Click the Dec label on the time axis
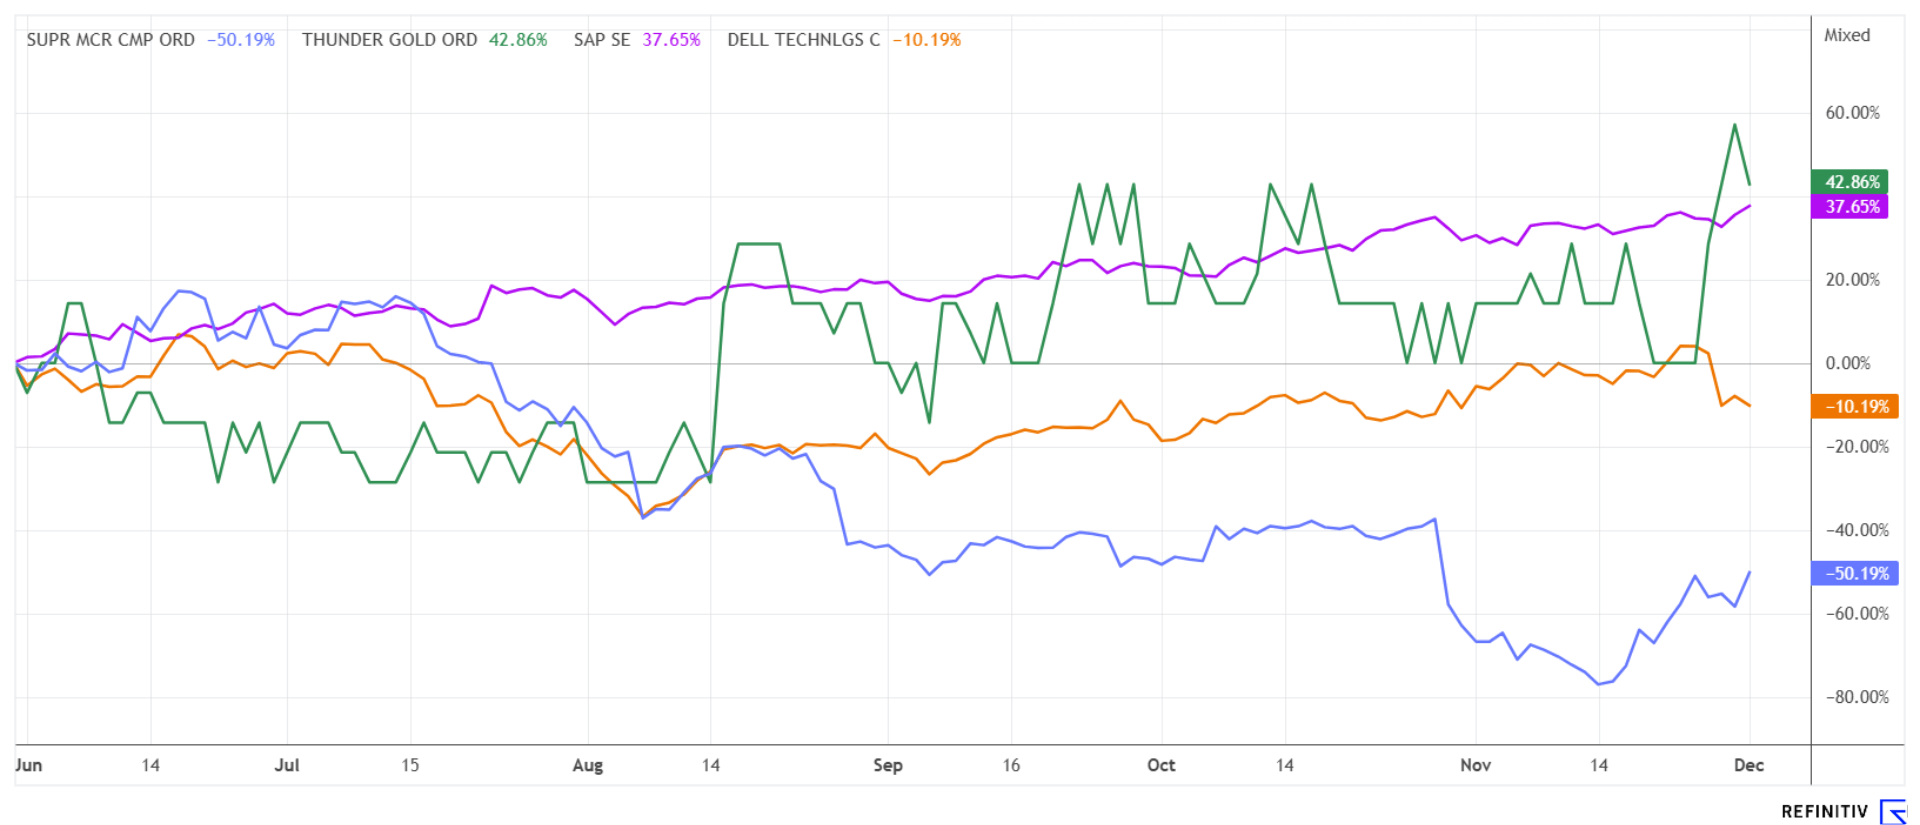Image resolution: width=1920 pixels, height=825 pixels. [1748, 765]
